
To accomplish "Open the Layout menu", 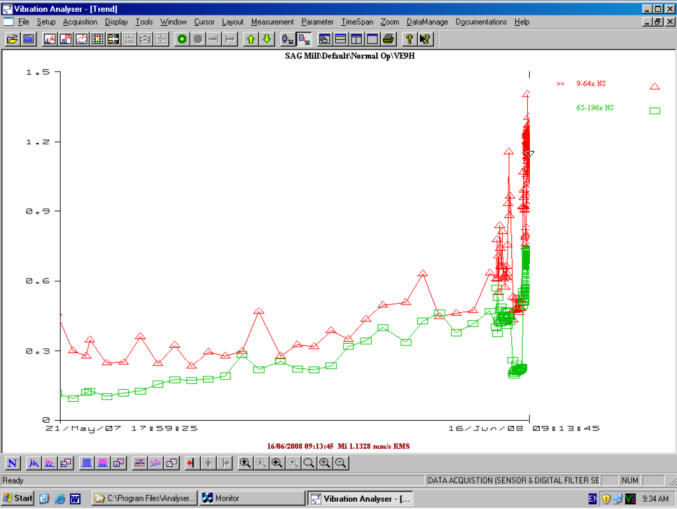I will tap(232, 22).
